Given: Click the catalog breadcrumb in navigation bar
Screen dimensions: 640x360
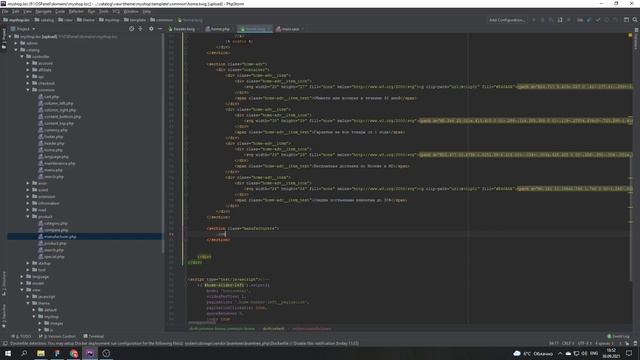Looking at the screenshot, I should click(44, 20).
